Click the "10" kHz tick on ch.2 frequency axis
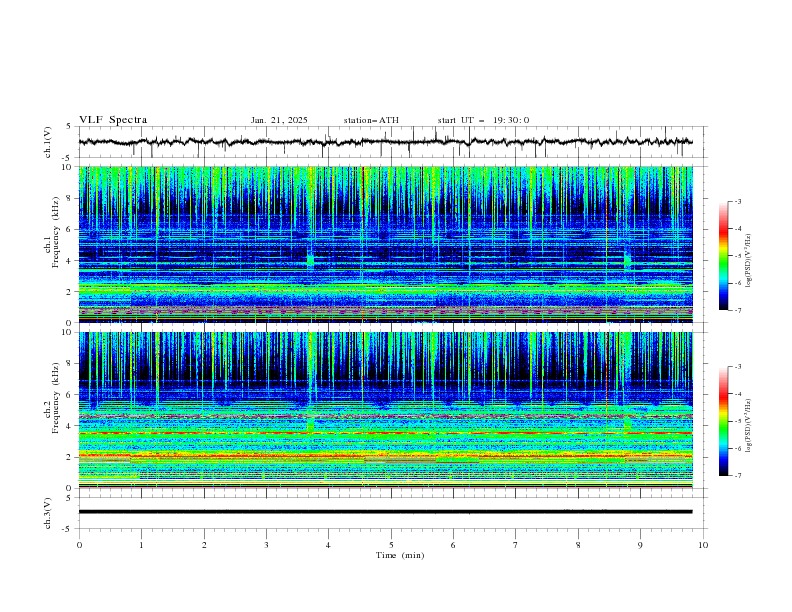This screenshot has height=612, width=792. pyautogui.click(x=69, y=332)
